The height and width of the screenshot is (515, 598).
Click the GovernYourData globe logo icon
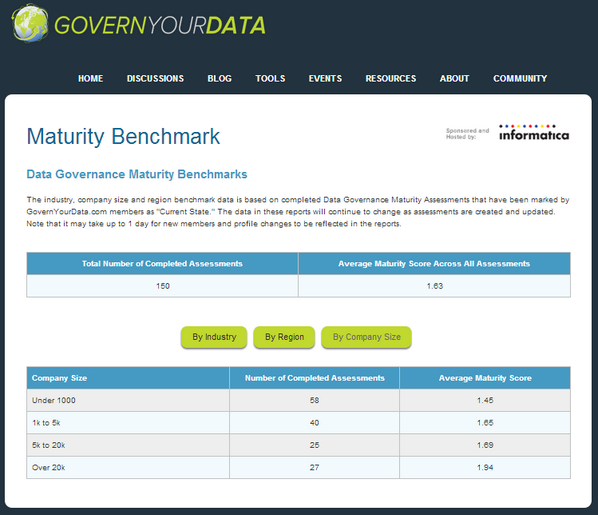point(30,23)
